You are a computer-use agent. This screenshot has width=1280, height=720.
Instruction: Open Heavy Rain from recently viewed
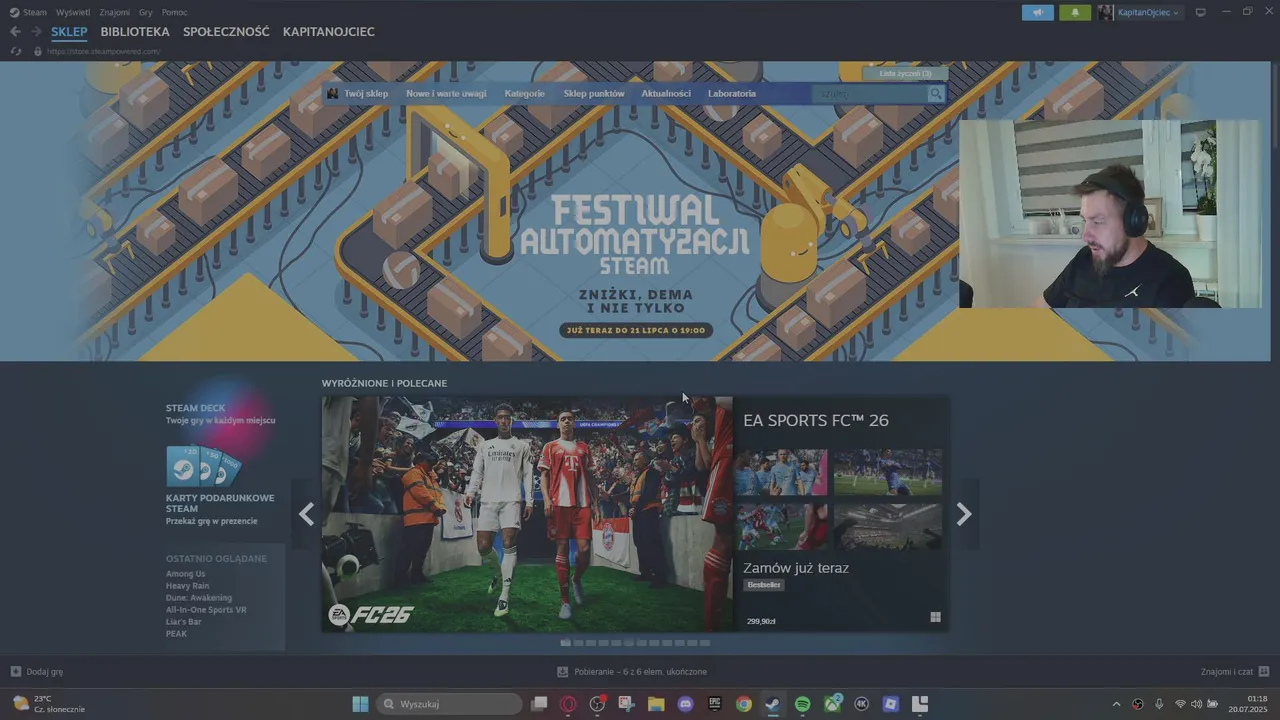pyautogui.click(x=187, y=586)
